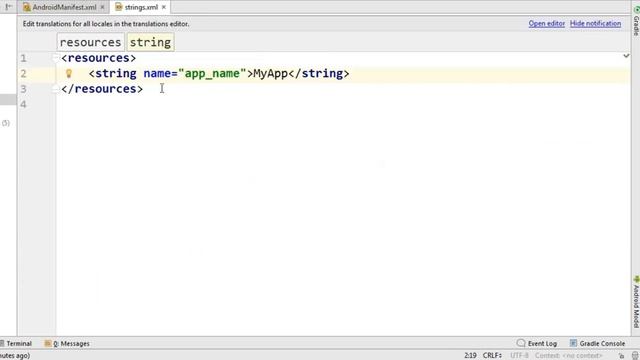Click line number 4 in the gutter
The width and height of the screenshot is (640, 360).
coord(23,105)
